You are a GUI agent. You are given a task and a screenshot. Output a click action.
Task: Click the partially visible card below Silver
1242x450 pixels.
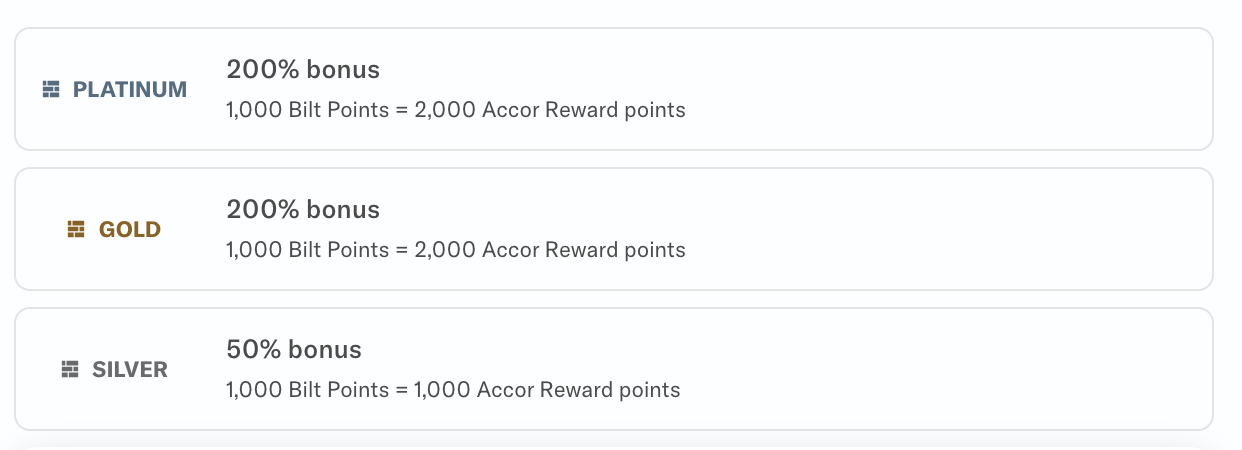pos(614,447)
